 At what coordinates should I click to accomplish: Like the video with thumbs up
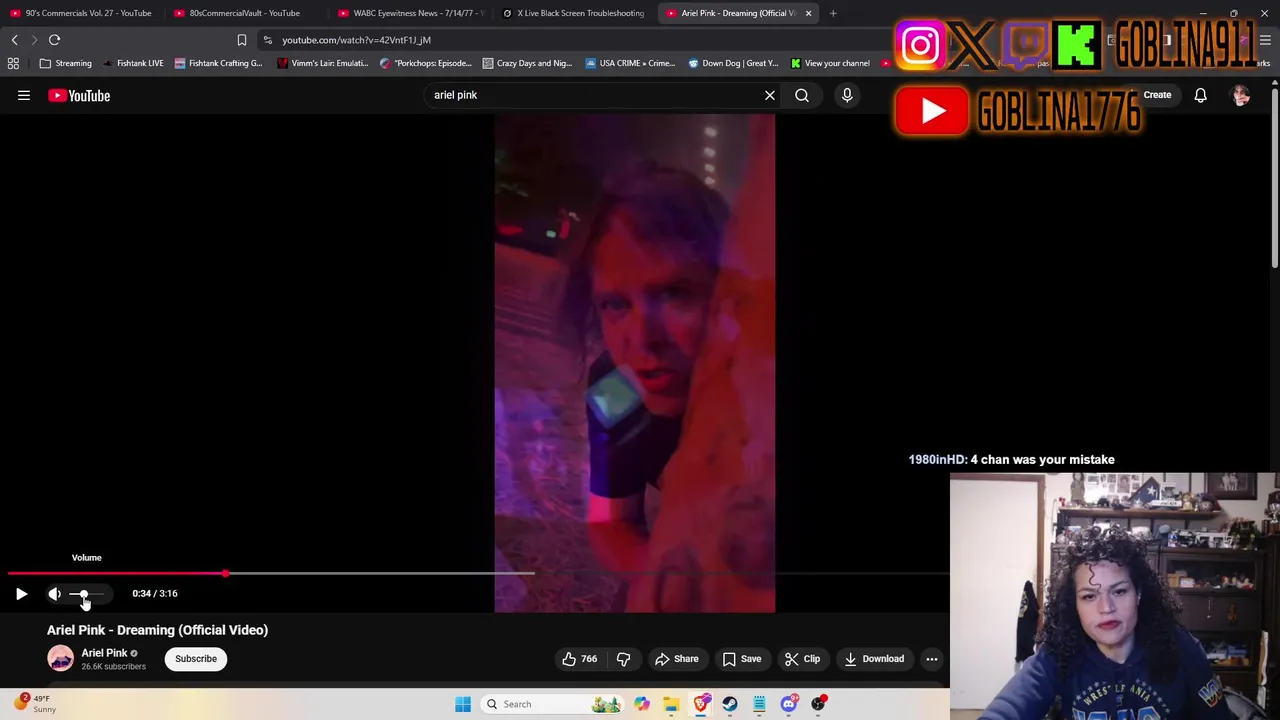coord(579,659)
